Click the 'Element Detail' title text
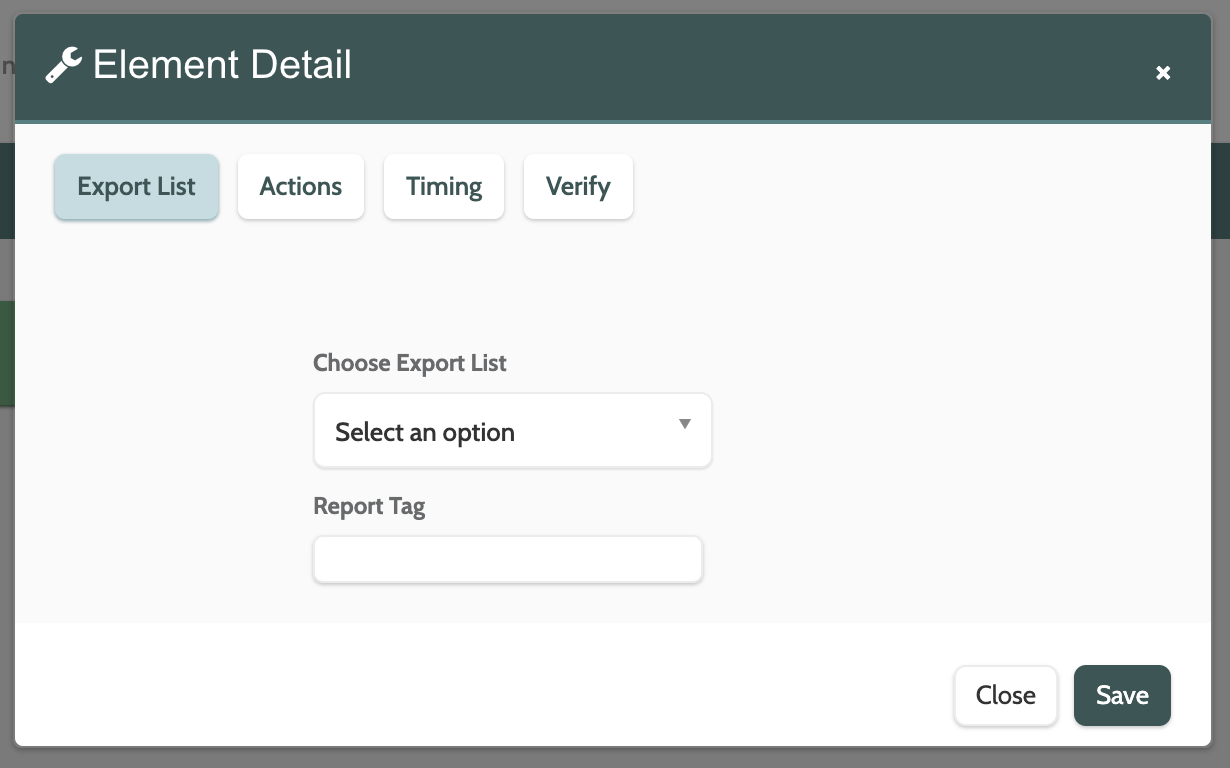 222,66
